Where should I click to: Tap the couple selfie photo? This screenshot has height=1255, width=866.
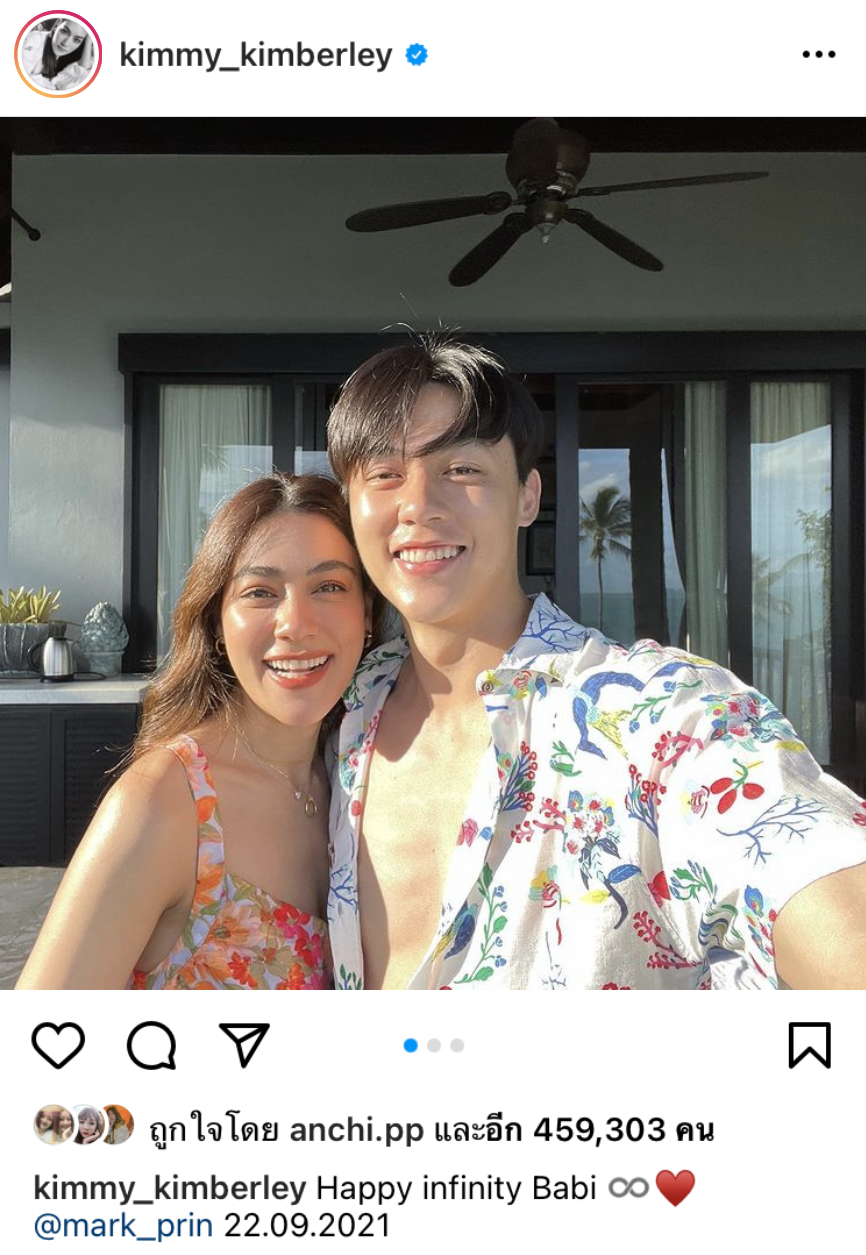433,554
